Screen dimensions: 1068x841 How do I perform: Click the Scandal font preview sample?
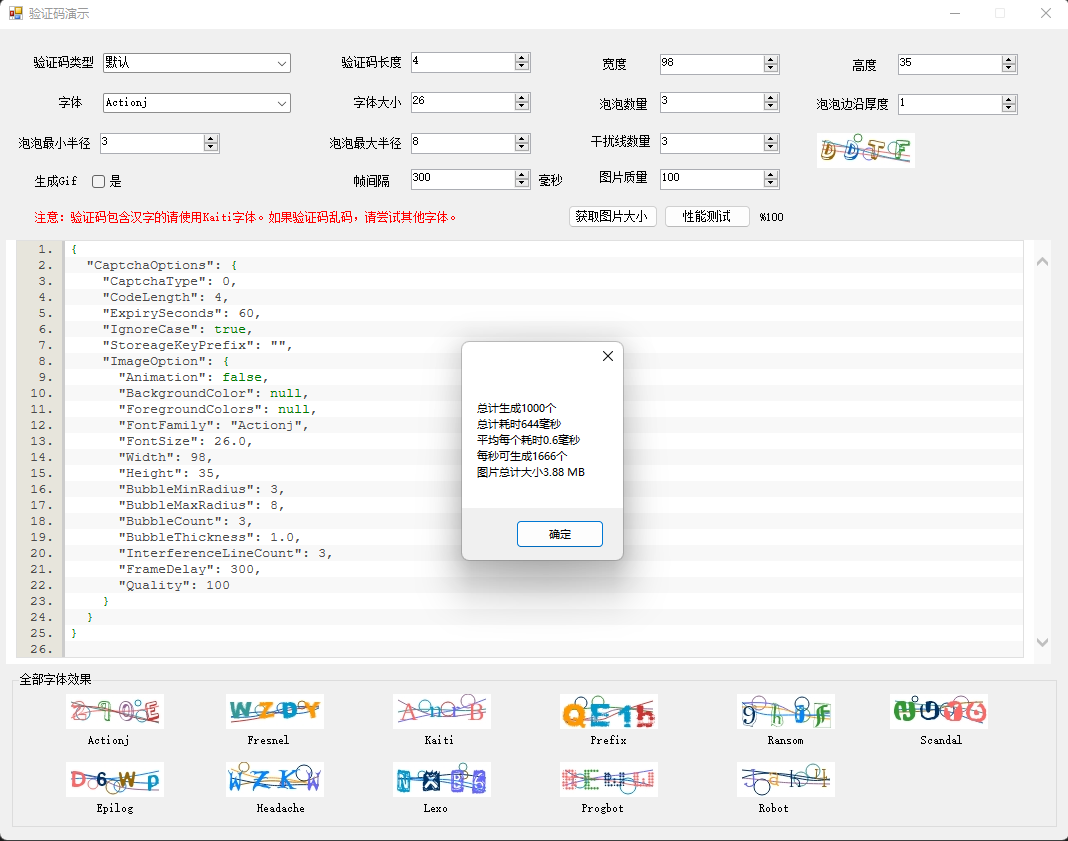pos(938,711)
